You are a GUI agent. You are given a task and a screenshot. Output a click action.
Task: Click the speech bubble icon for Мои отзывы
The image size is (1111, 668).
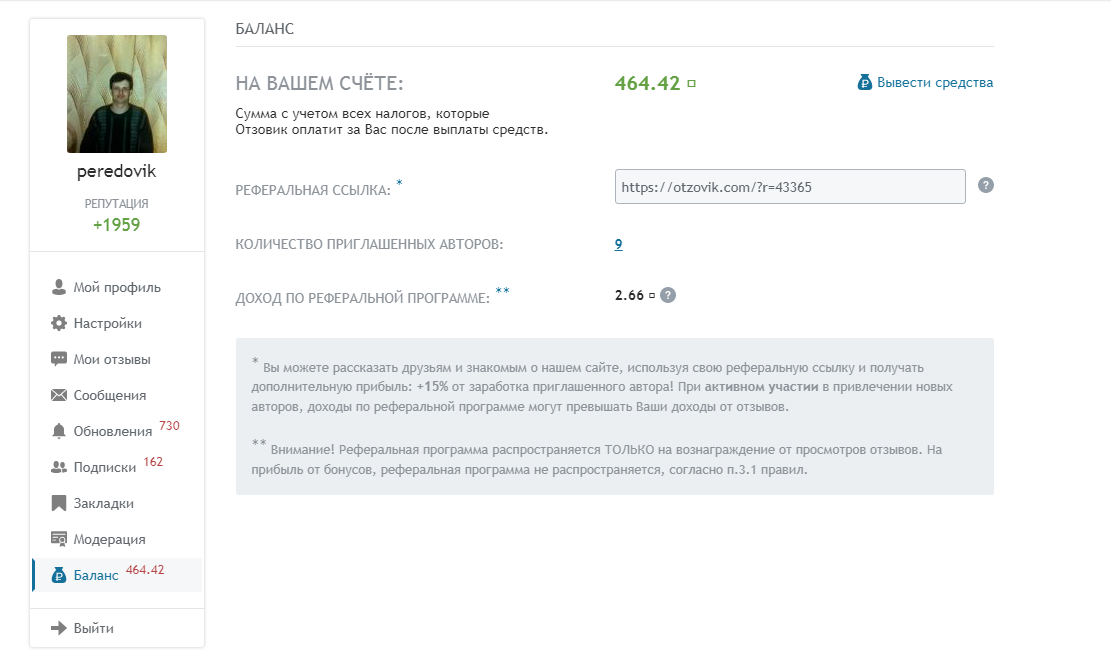coord(58,360)
